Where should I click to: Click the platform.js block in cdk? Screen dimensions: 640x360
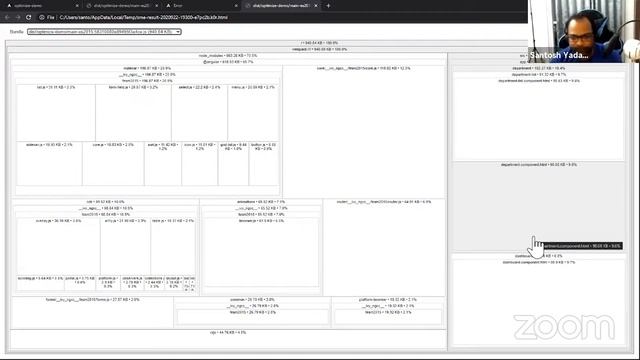108,283
